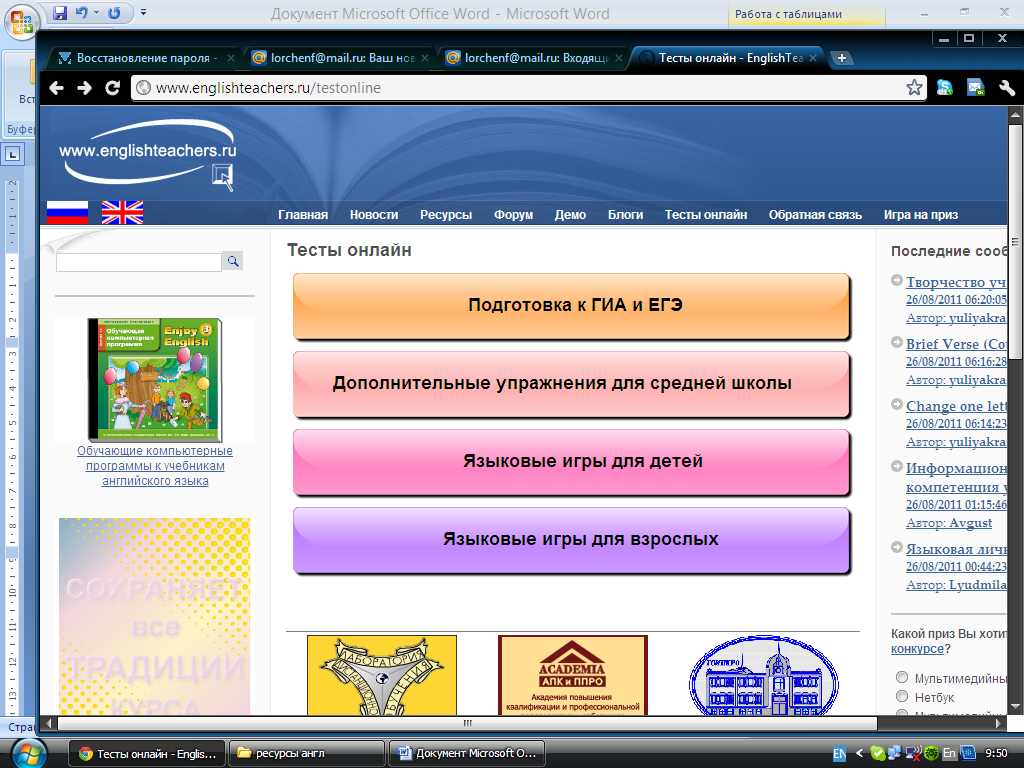1024x768 pixels.
Task: Open the Новости menu item
Action: click(x=374, y=215)
